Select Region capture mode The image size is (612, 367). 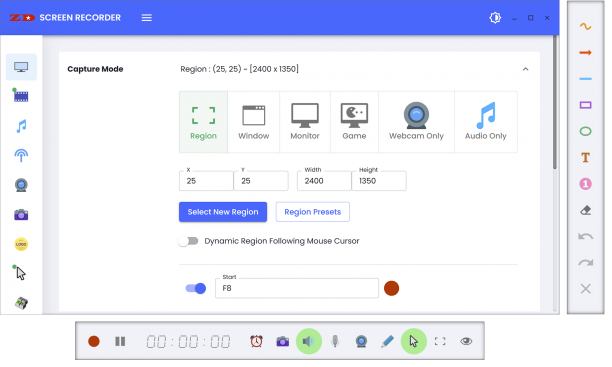[x=203, y=122]
